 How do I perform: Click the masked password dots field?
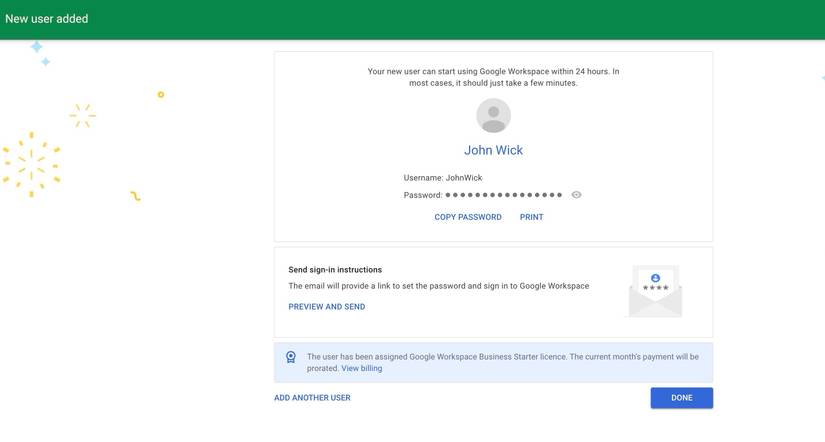click(503, 195)
